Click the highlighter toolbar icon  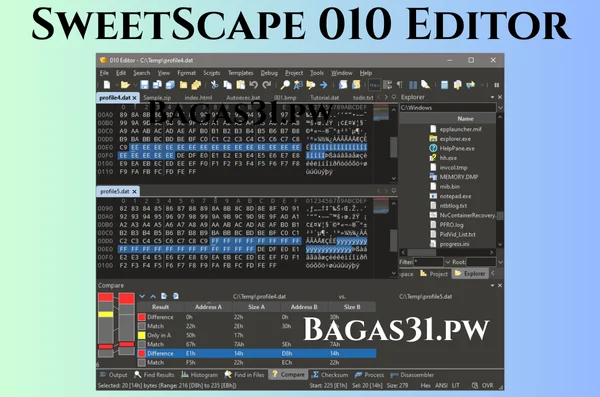pyautogui.click(x=426, y=85)
